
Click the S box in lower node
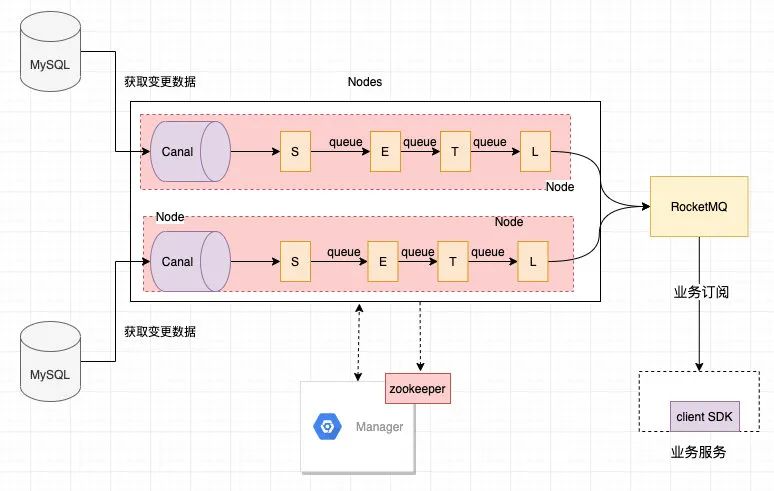pyautogui.click(x=295, y=262)
